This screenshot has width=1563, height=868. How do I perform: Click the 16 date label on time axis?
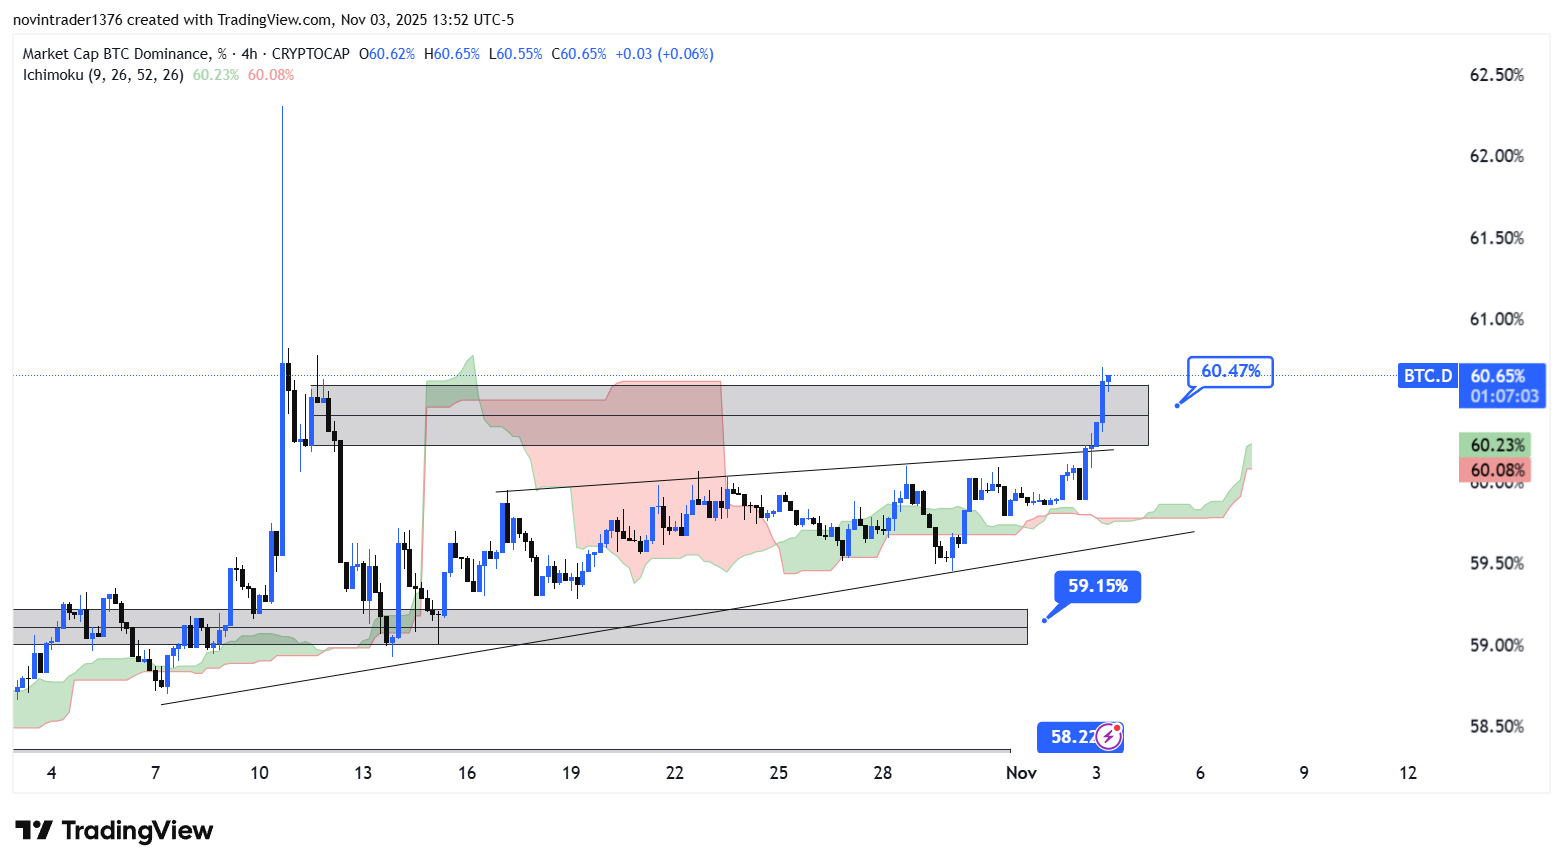[x=467, y=772]
